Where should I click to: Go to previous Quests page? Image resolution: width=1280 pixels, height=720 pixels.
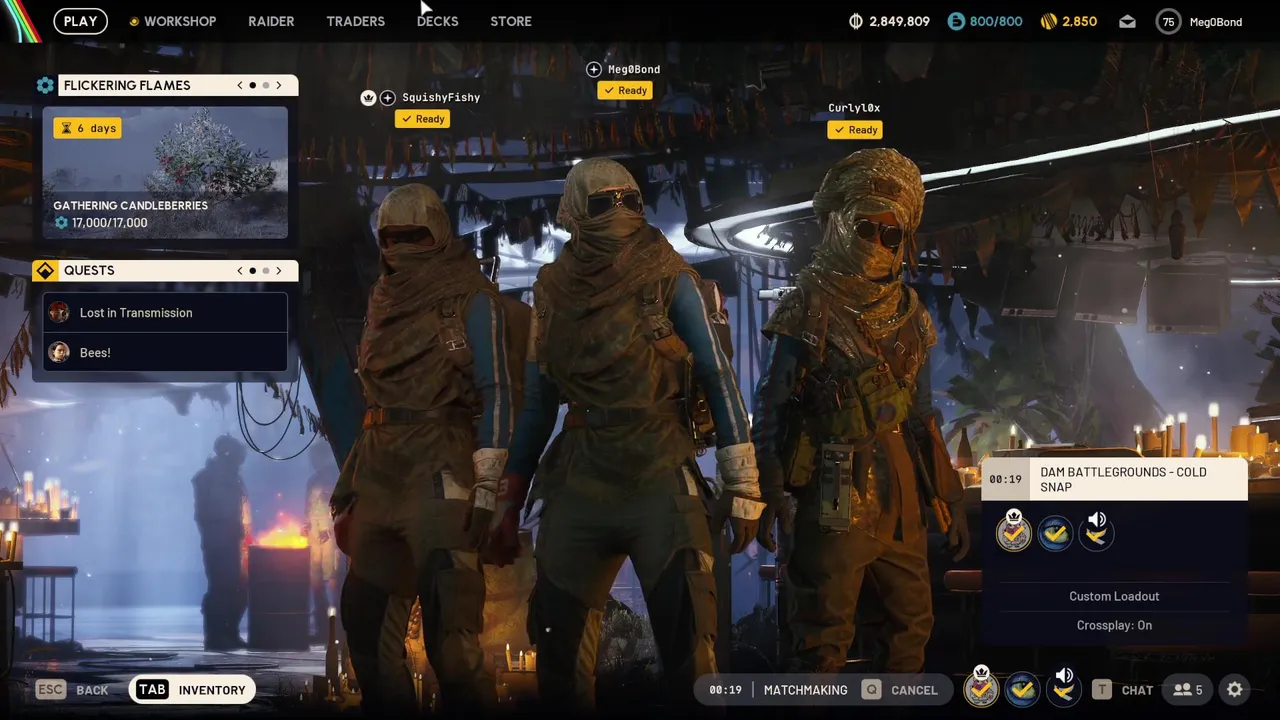(x=240, y=270)
